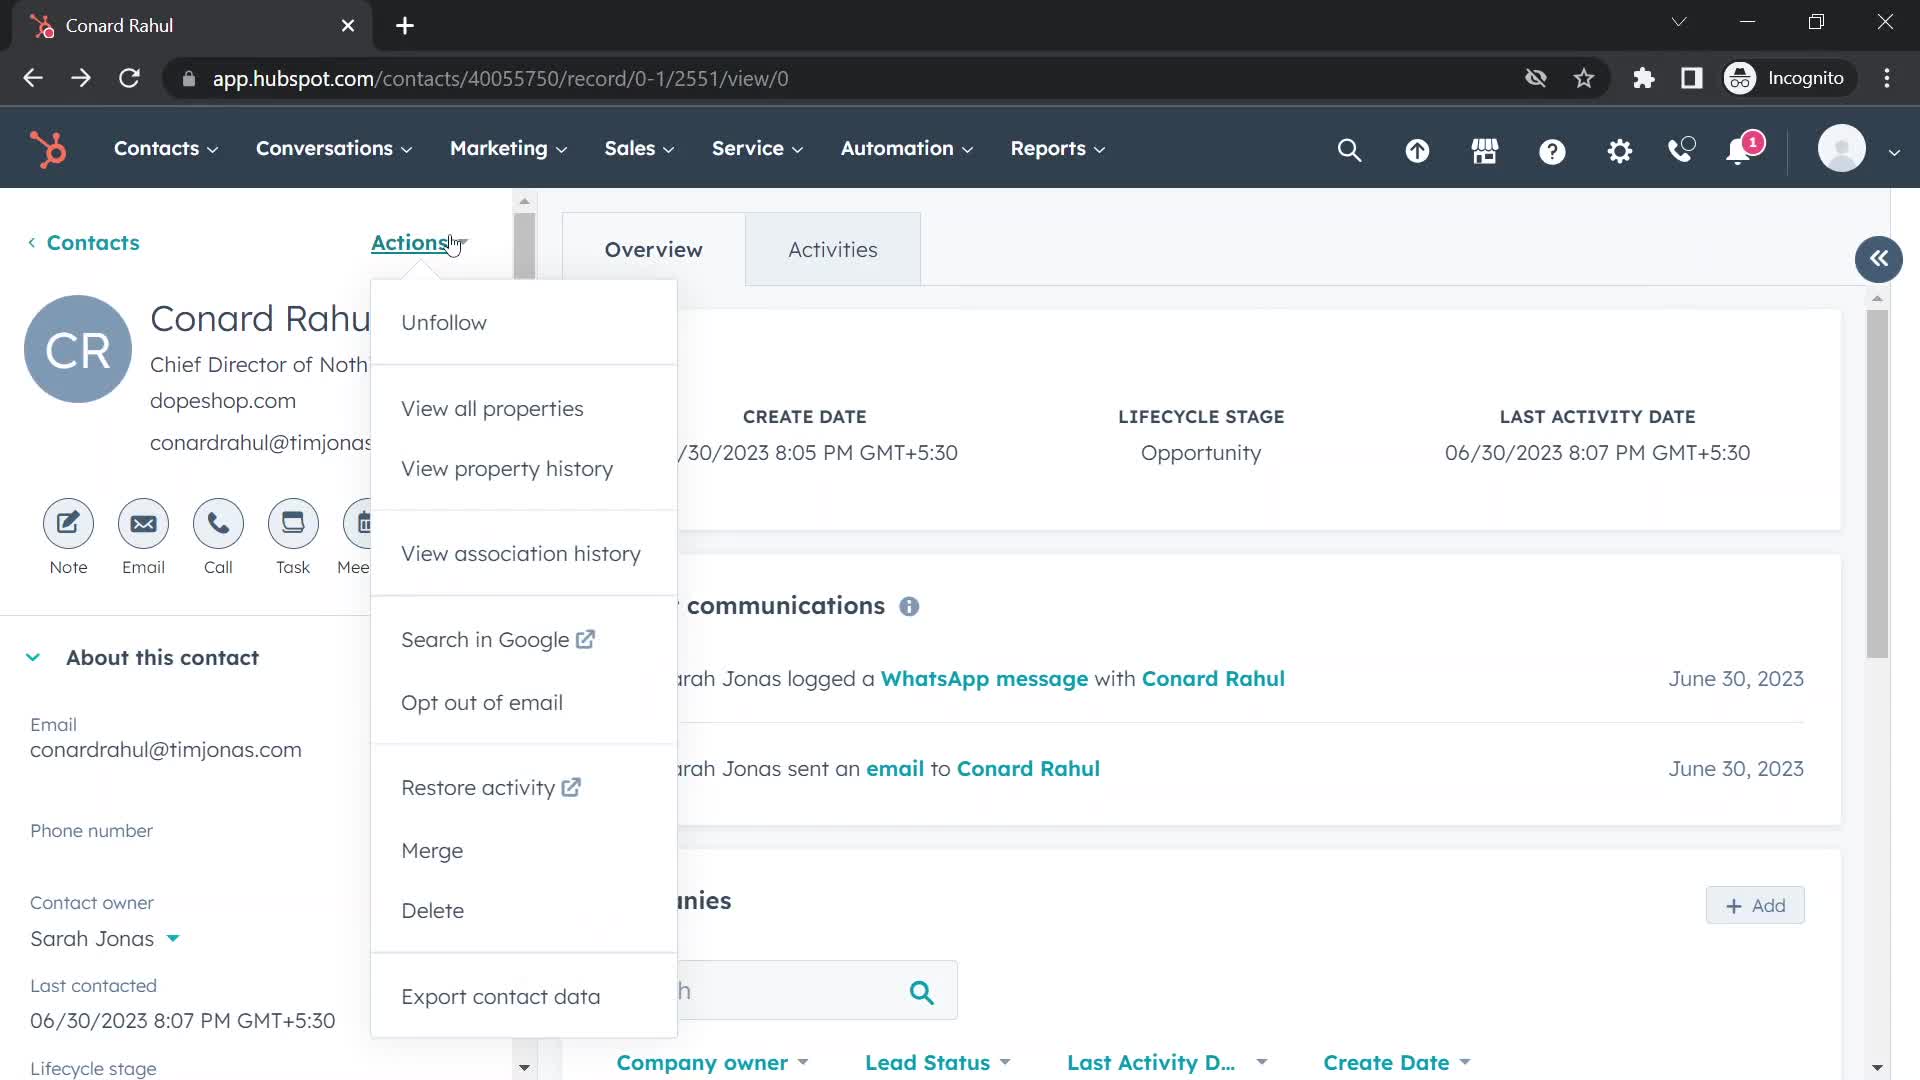The width and height of the screenshot is (1920, 1080).
Task: Click the Lifecycle stage dropdown arrow
Action: [x=524, y=1071]
